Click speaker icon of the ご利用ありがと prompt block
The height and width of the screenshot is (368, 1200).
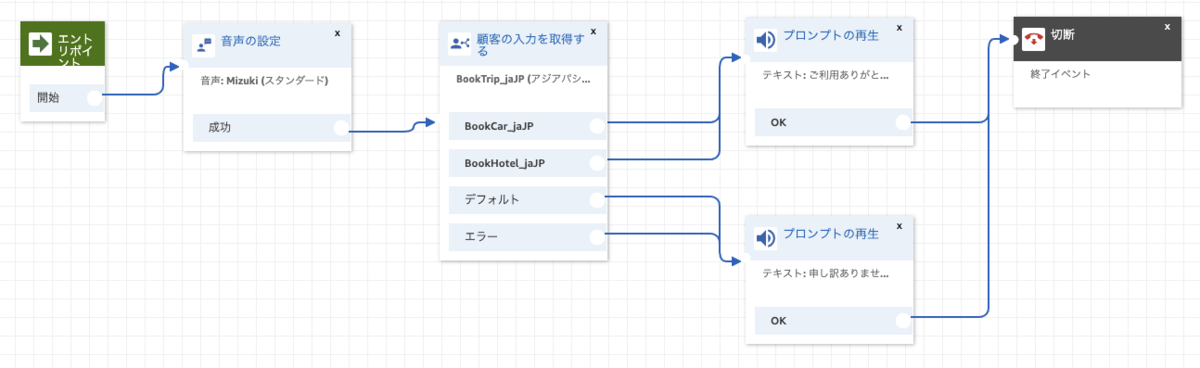[765, 41]
